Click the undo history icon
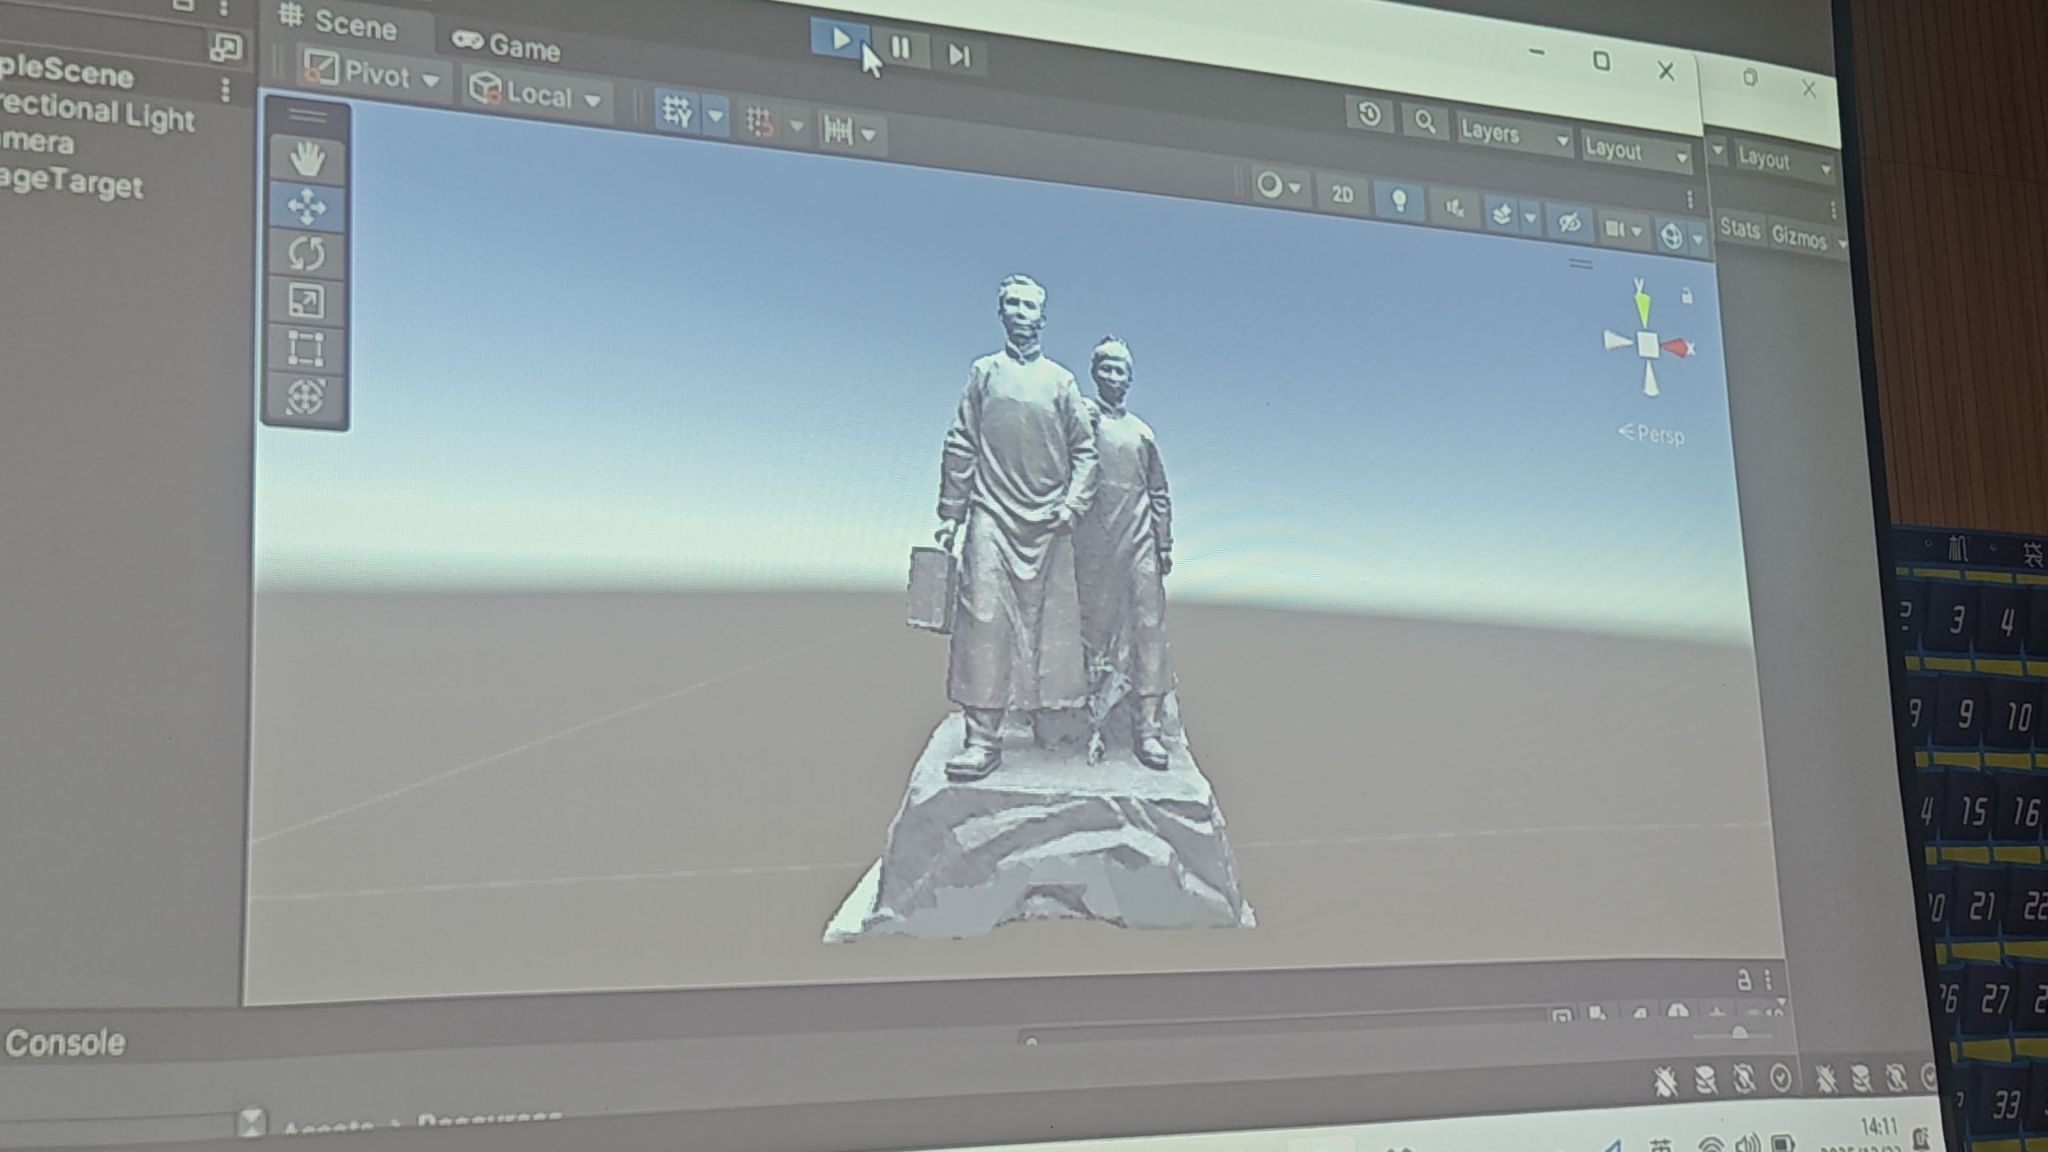The height and width of the screenshot is (1152, 2048). (x=1369, y=114)
